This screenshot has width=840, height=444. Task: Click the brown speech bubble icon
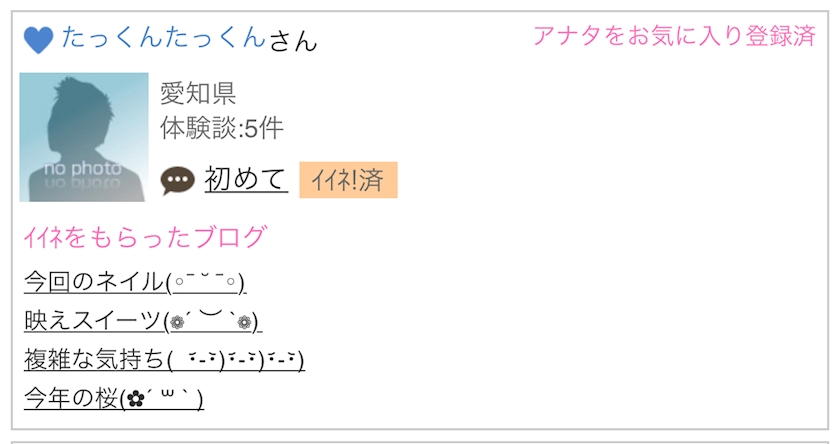177,181
